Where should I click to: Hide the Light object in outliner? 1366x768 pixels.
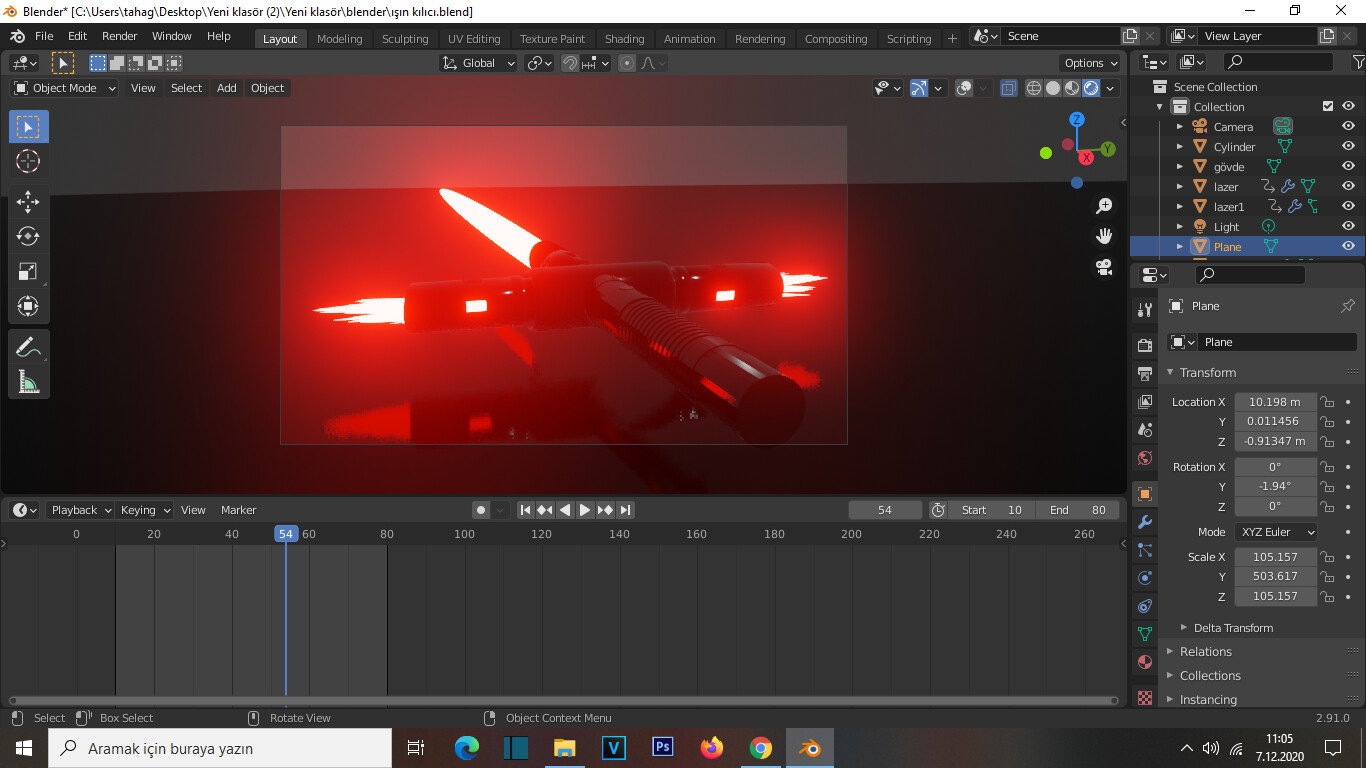(x=1348, y=227)
